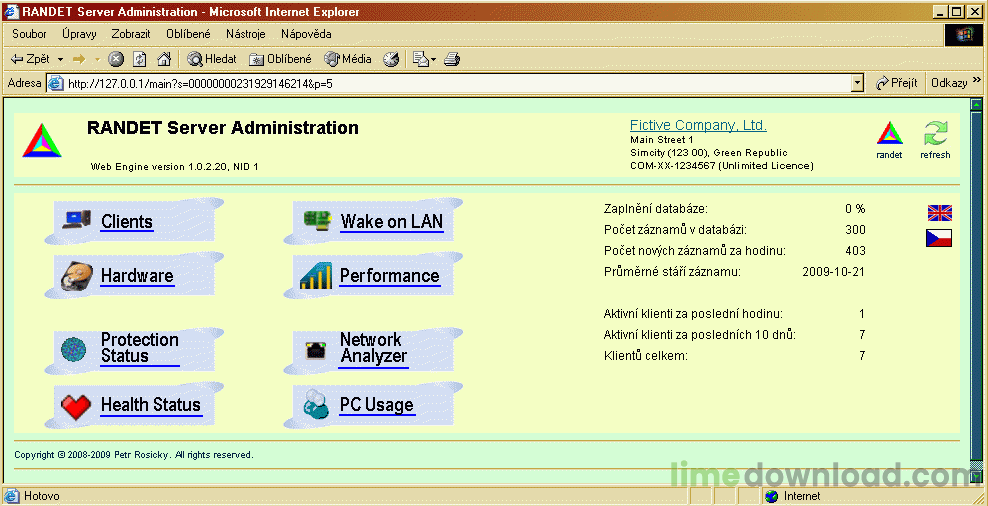988x506 pixels.
Task: Click the 403 new records value
Action: coord(855,251)
